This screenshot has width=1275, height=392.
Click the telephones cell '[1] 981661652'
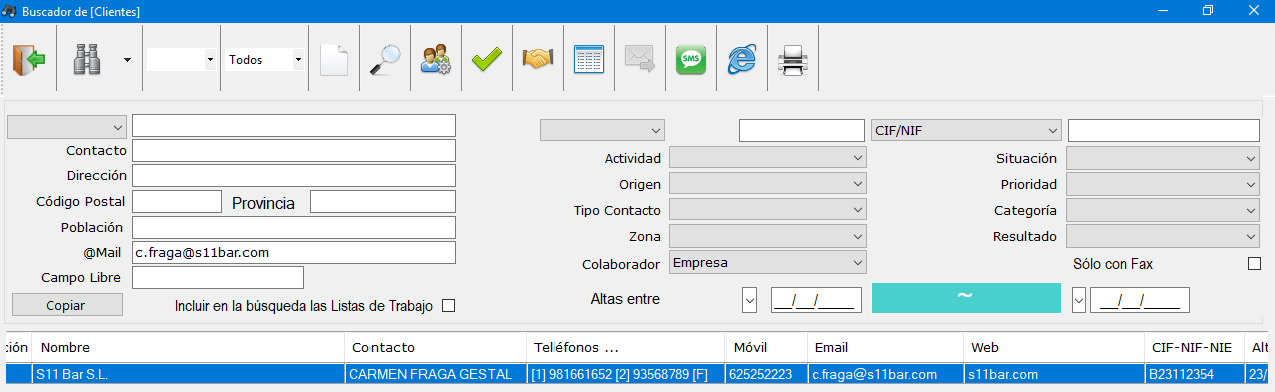(x=626, y=375)
